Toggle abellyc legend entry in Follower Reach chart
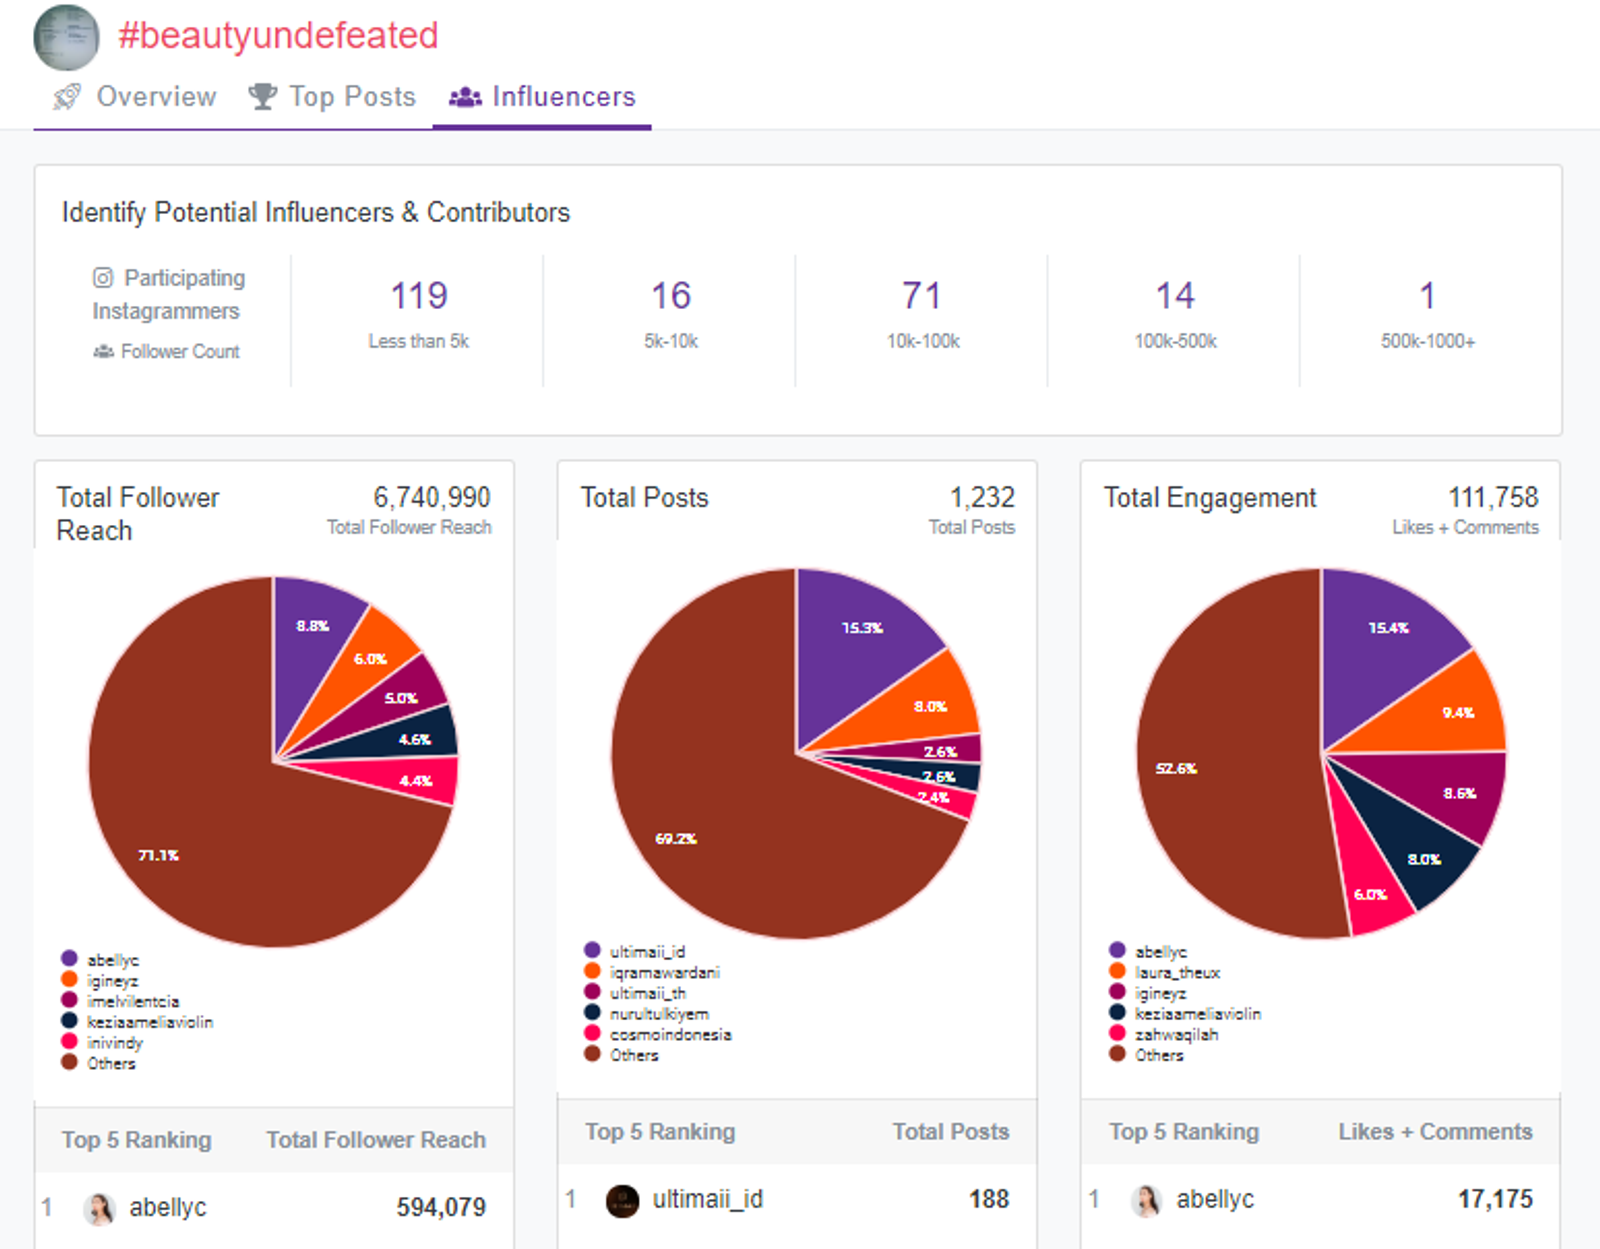1600x1249 pixels. [x=112, y=960]
